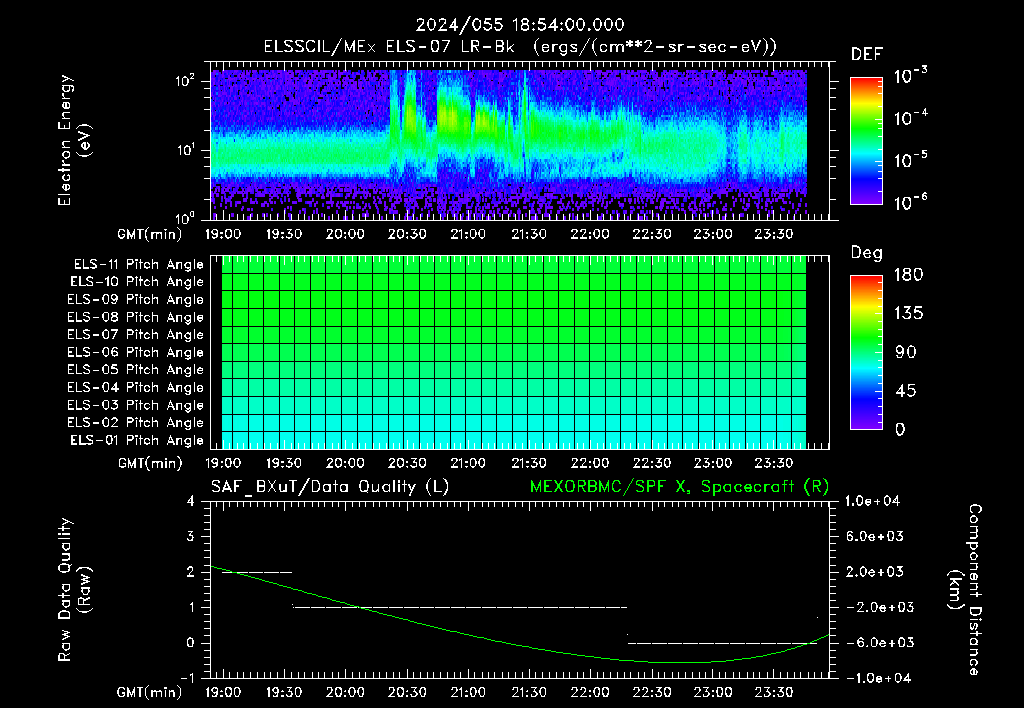Select the ELS-08 Pitch Angle label
1024x708 pixels.
[x=135, y=317]
